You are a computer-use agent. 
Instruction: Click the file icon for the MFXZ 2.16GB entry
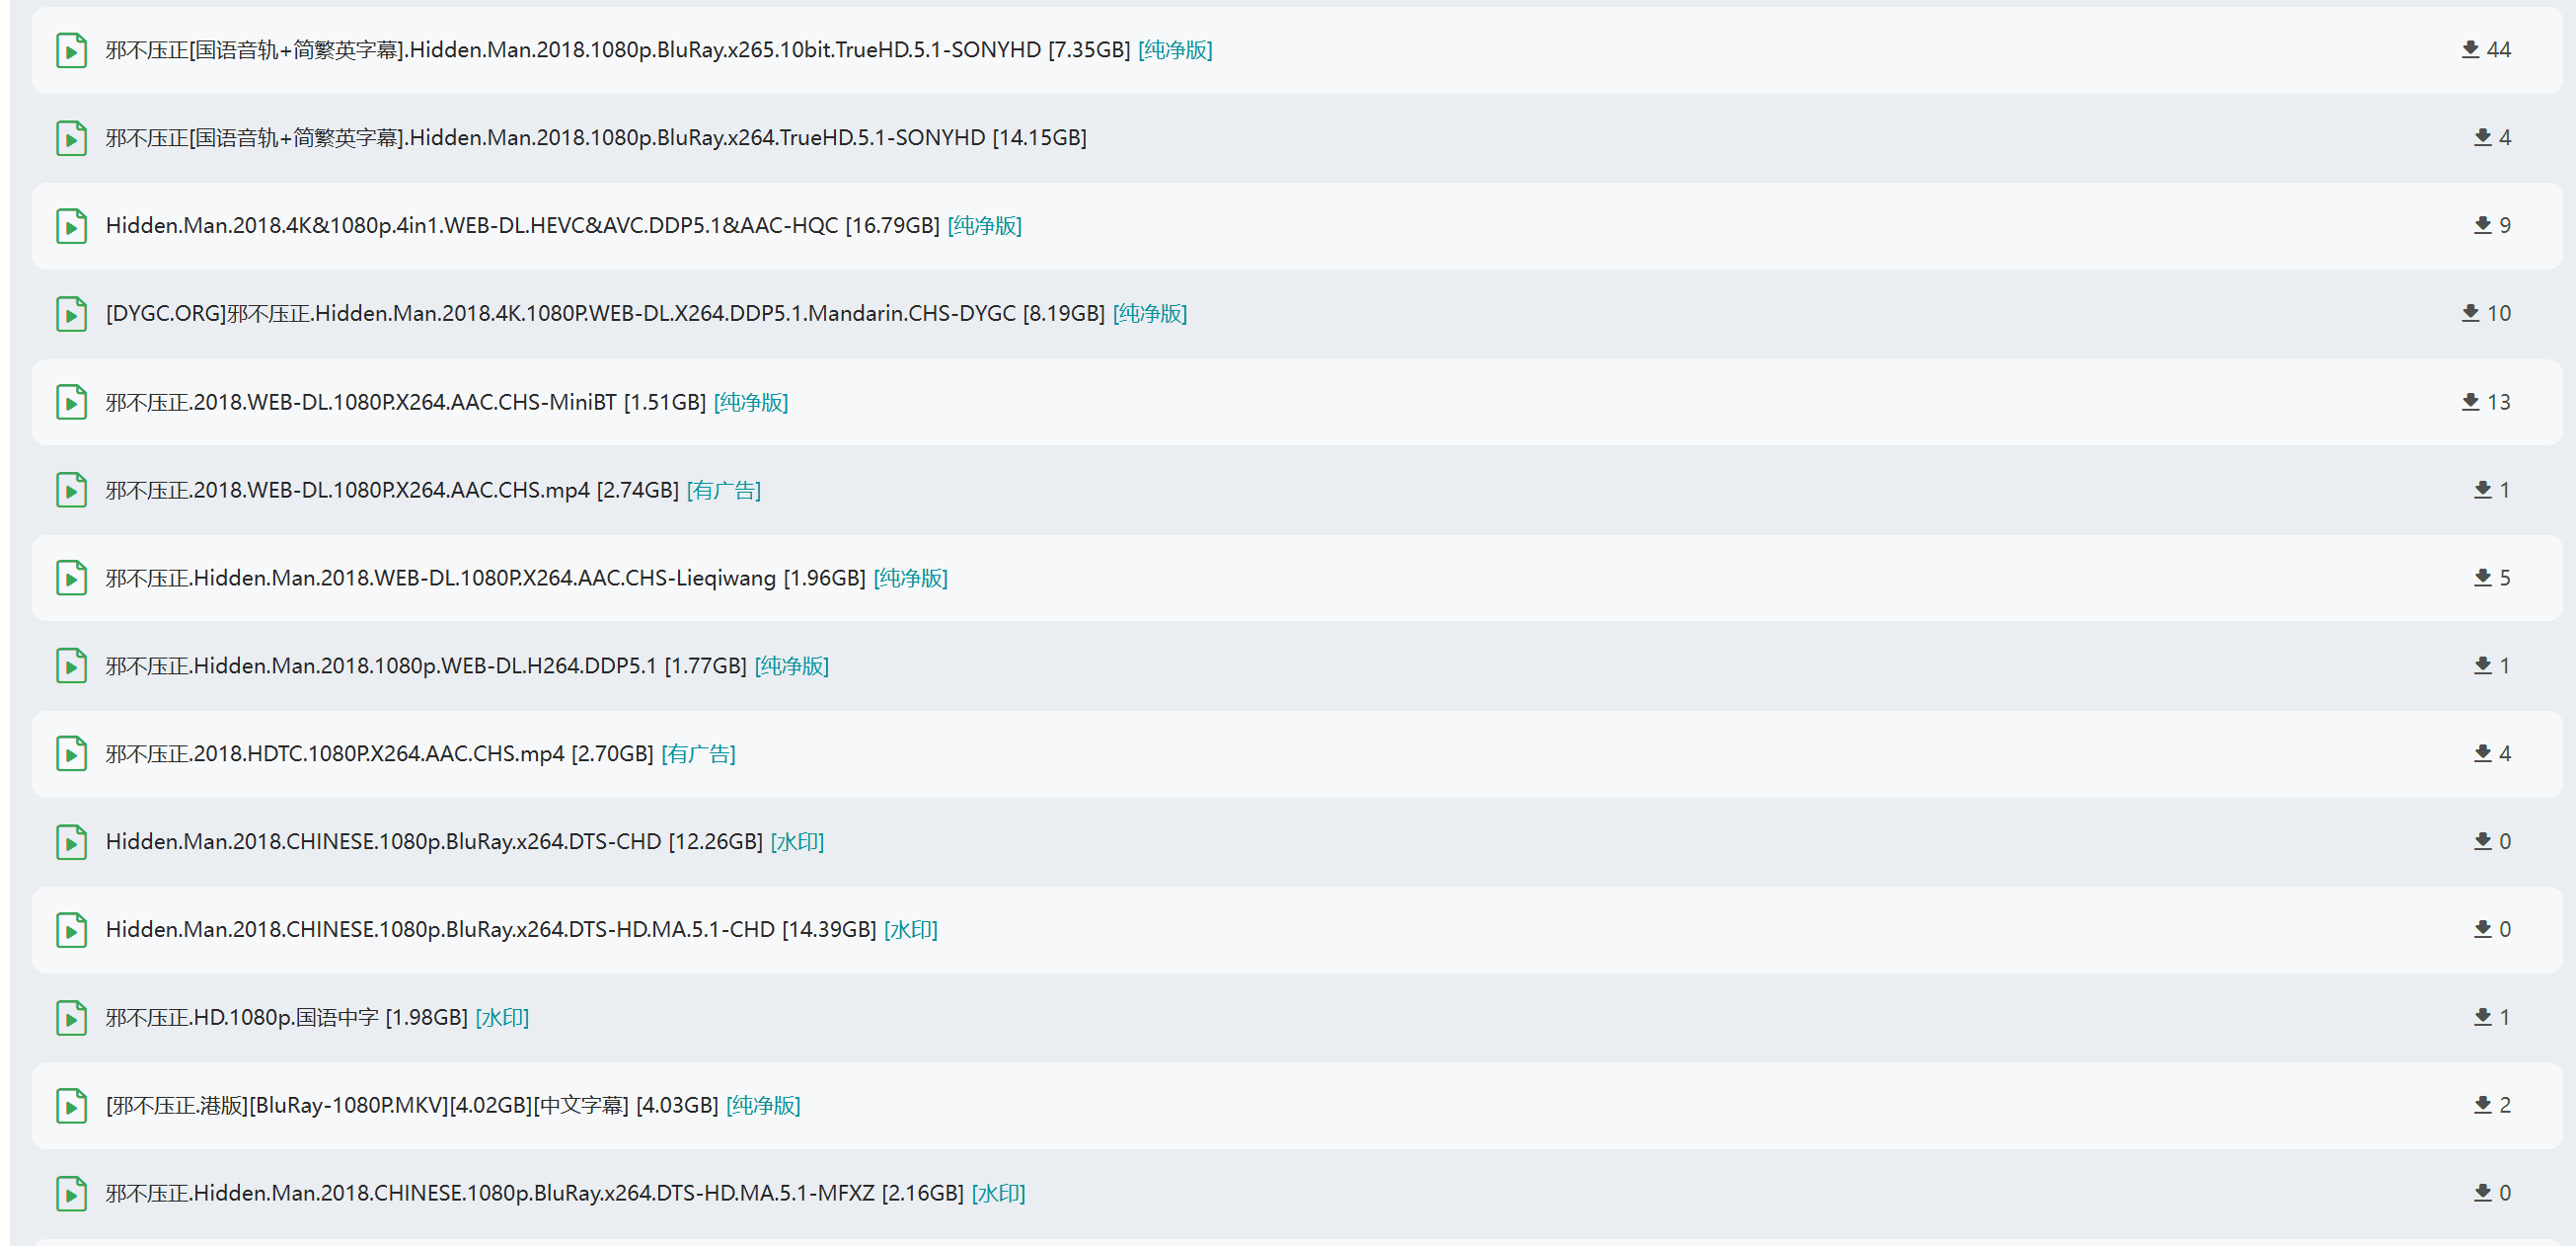tap(71, 1193)
